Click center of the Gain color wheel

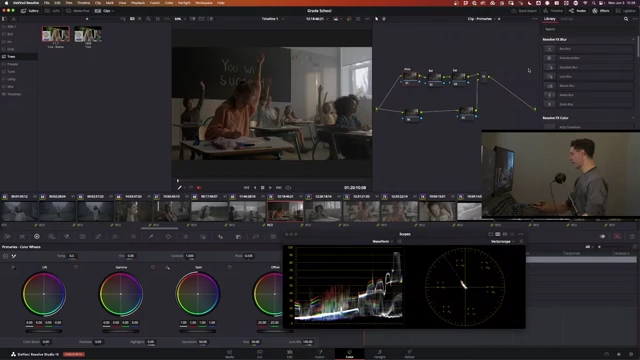click(x=198, y=294)
